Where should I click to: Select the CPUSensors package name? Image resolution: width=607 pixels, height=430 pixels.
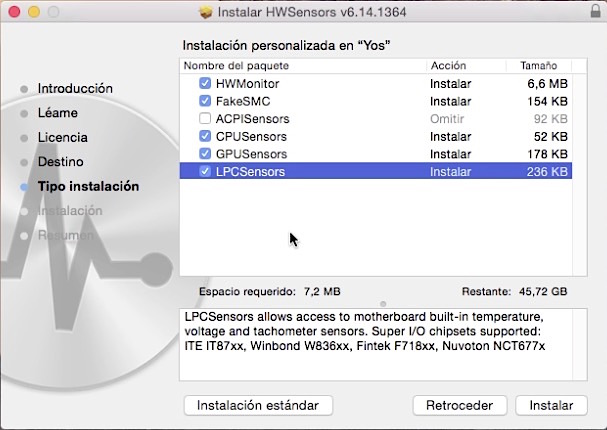click(251, 137)
